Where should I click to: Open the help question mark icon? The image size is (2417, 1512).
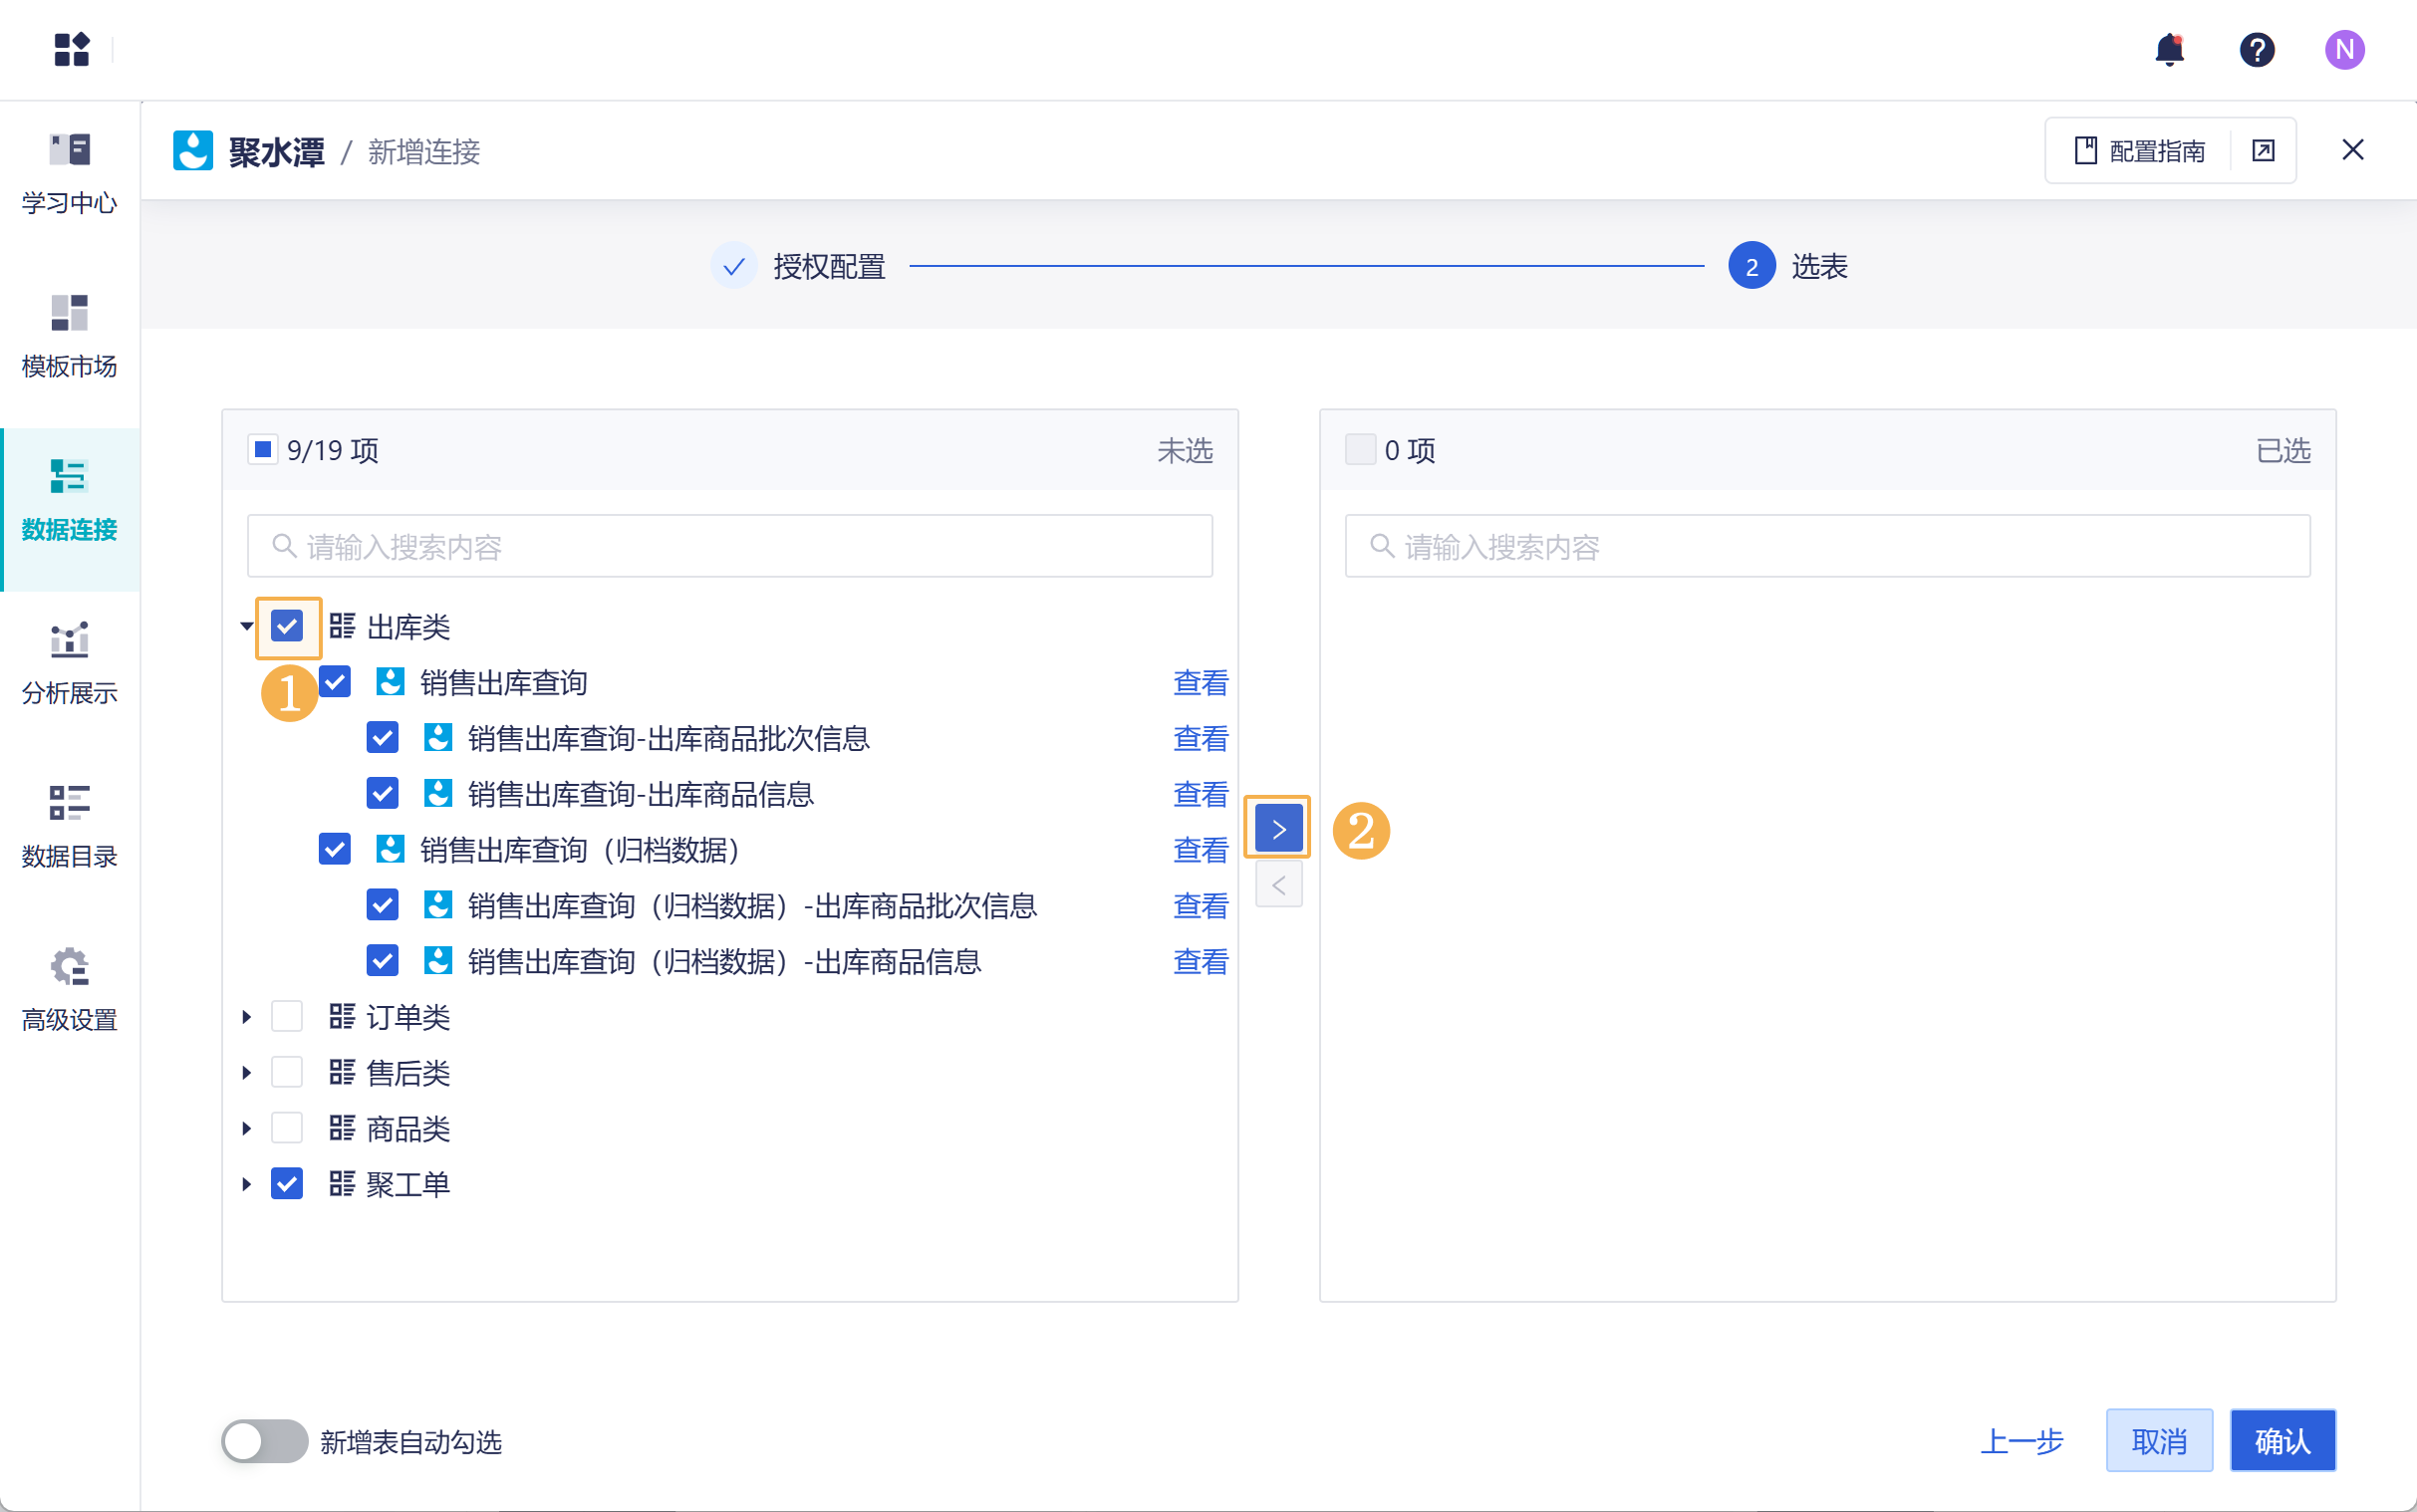coord(2256,49)
